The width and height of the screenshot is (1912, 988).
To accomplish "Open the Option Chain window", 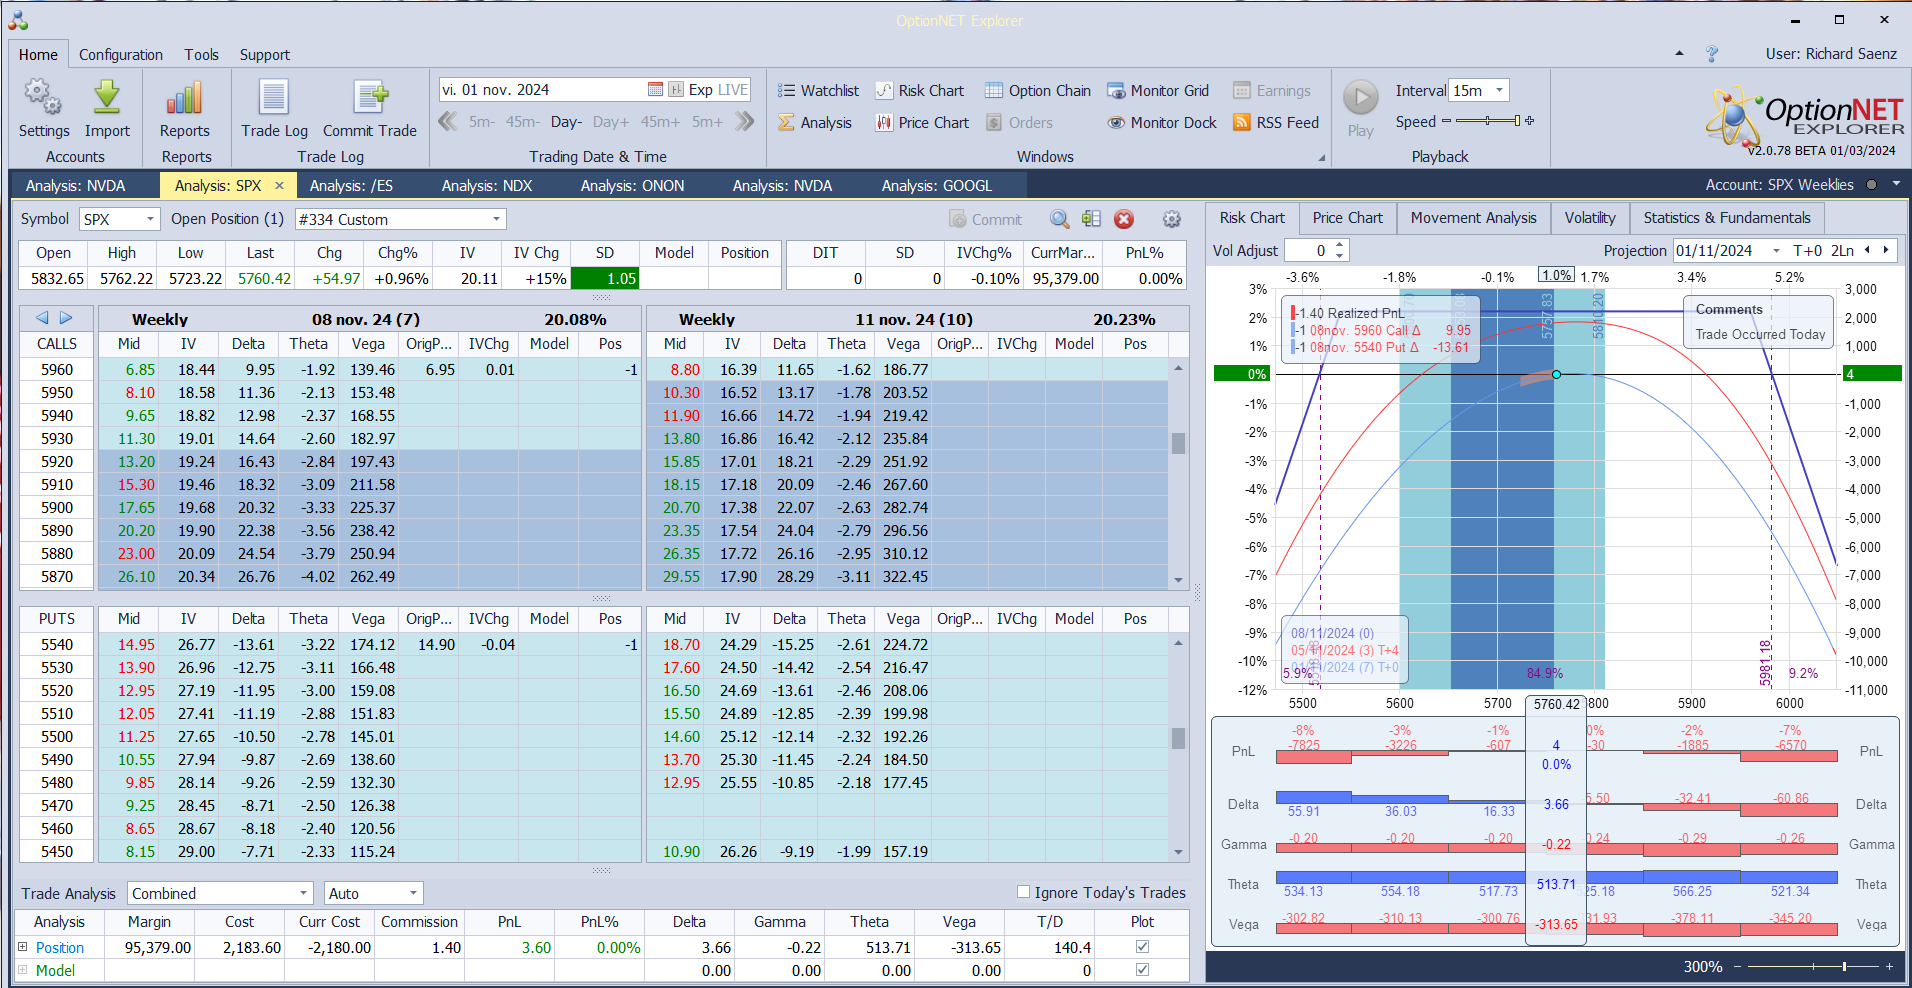I will point(1038,91).
